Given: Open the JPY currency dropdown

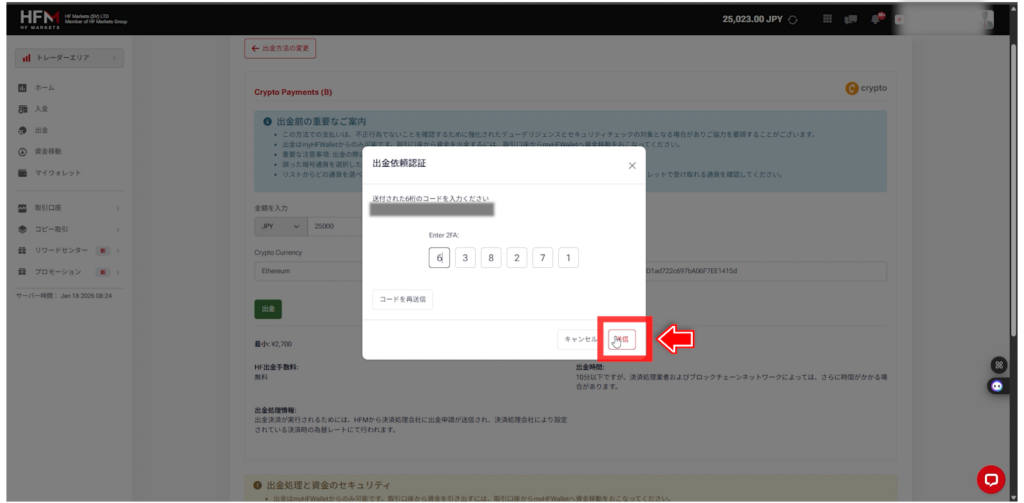Looking at the screenshot, I should click(279, 226).
